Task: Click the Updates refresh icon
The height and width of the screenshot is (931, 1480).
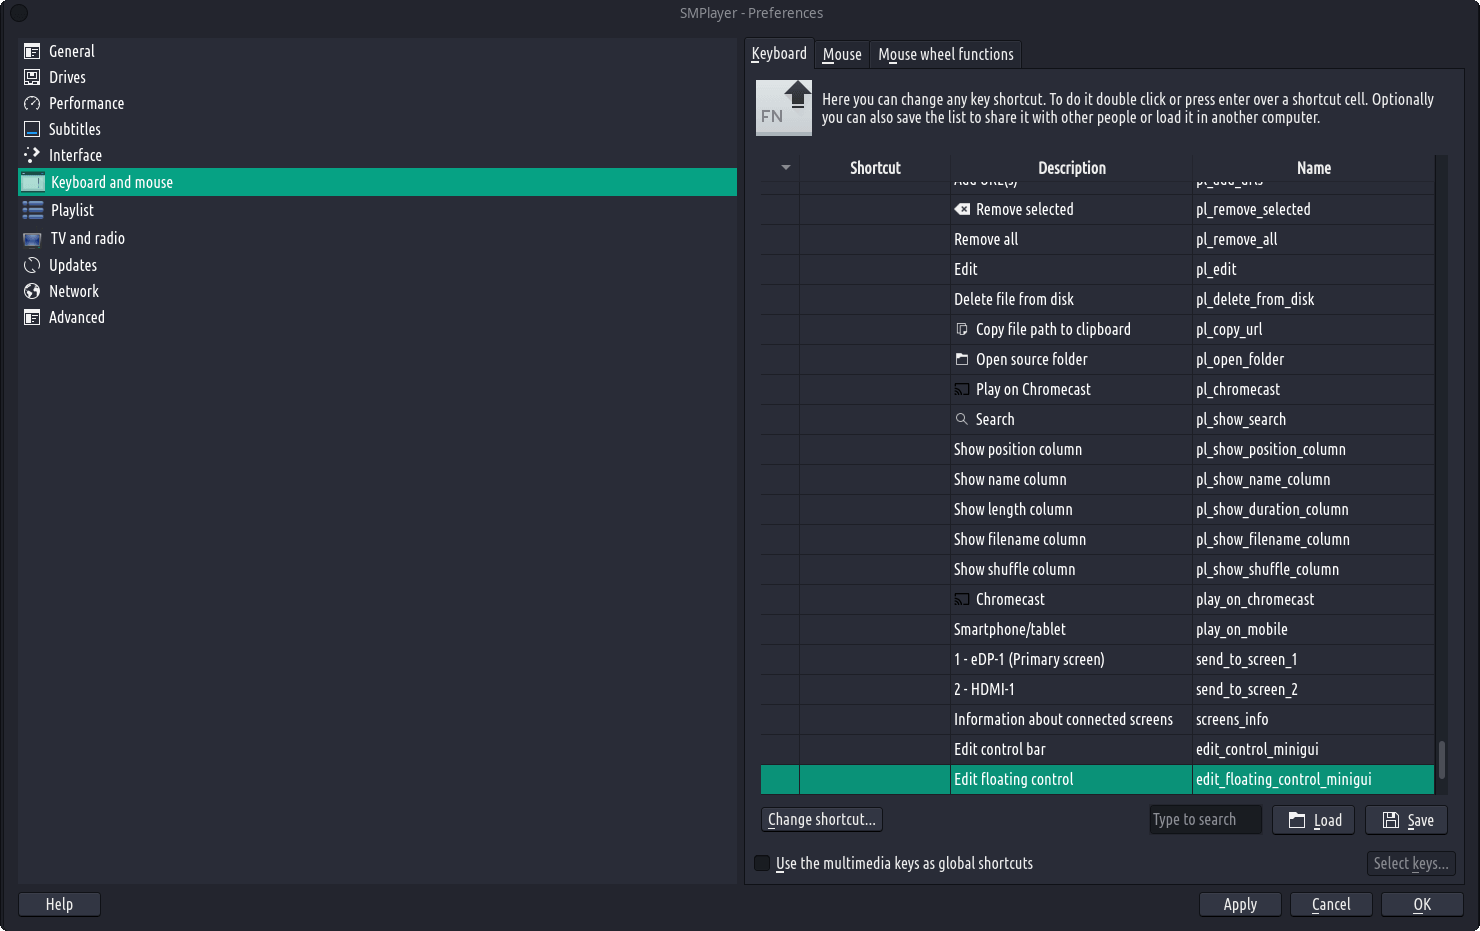Action: pos(32,265)
